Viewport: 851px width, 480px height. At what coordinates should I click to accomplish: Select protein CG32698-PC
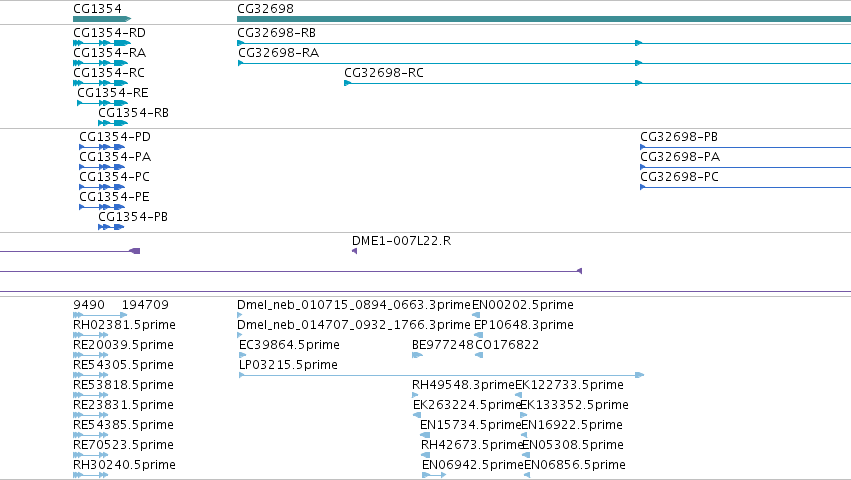(679, 177)
